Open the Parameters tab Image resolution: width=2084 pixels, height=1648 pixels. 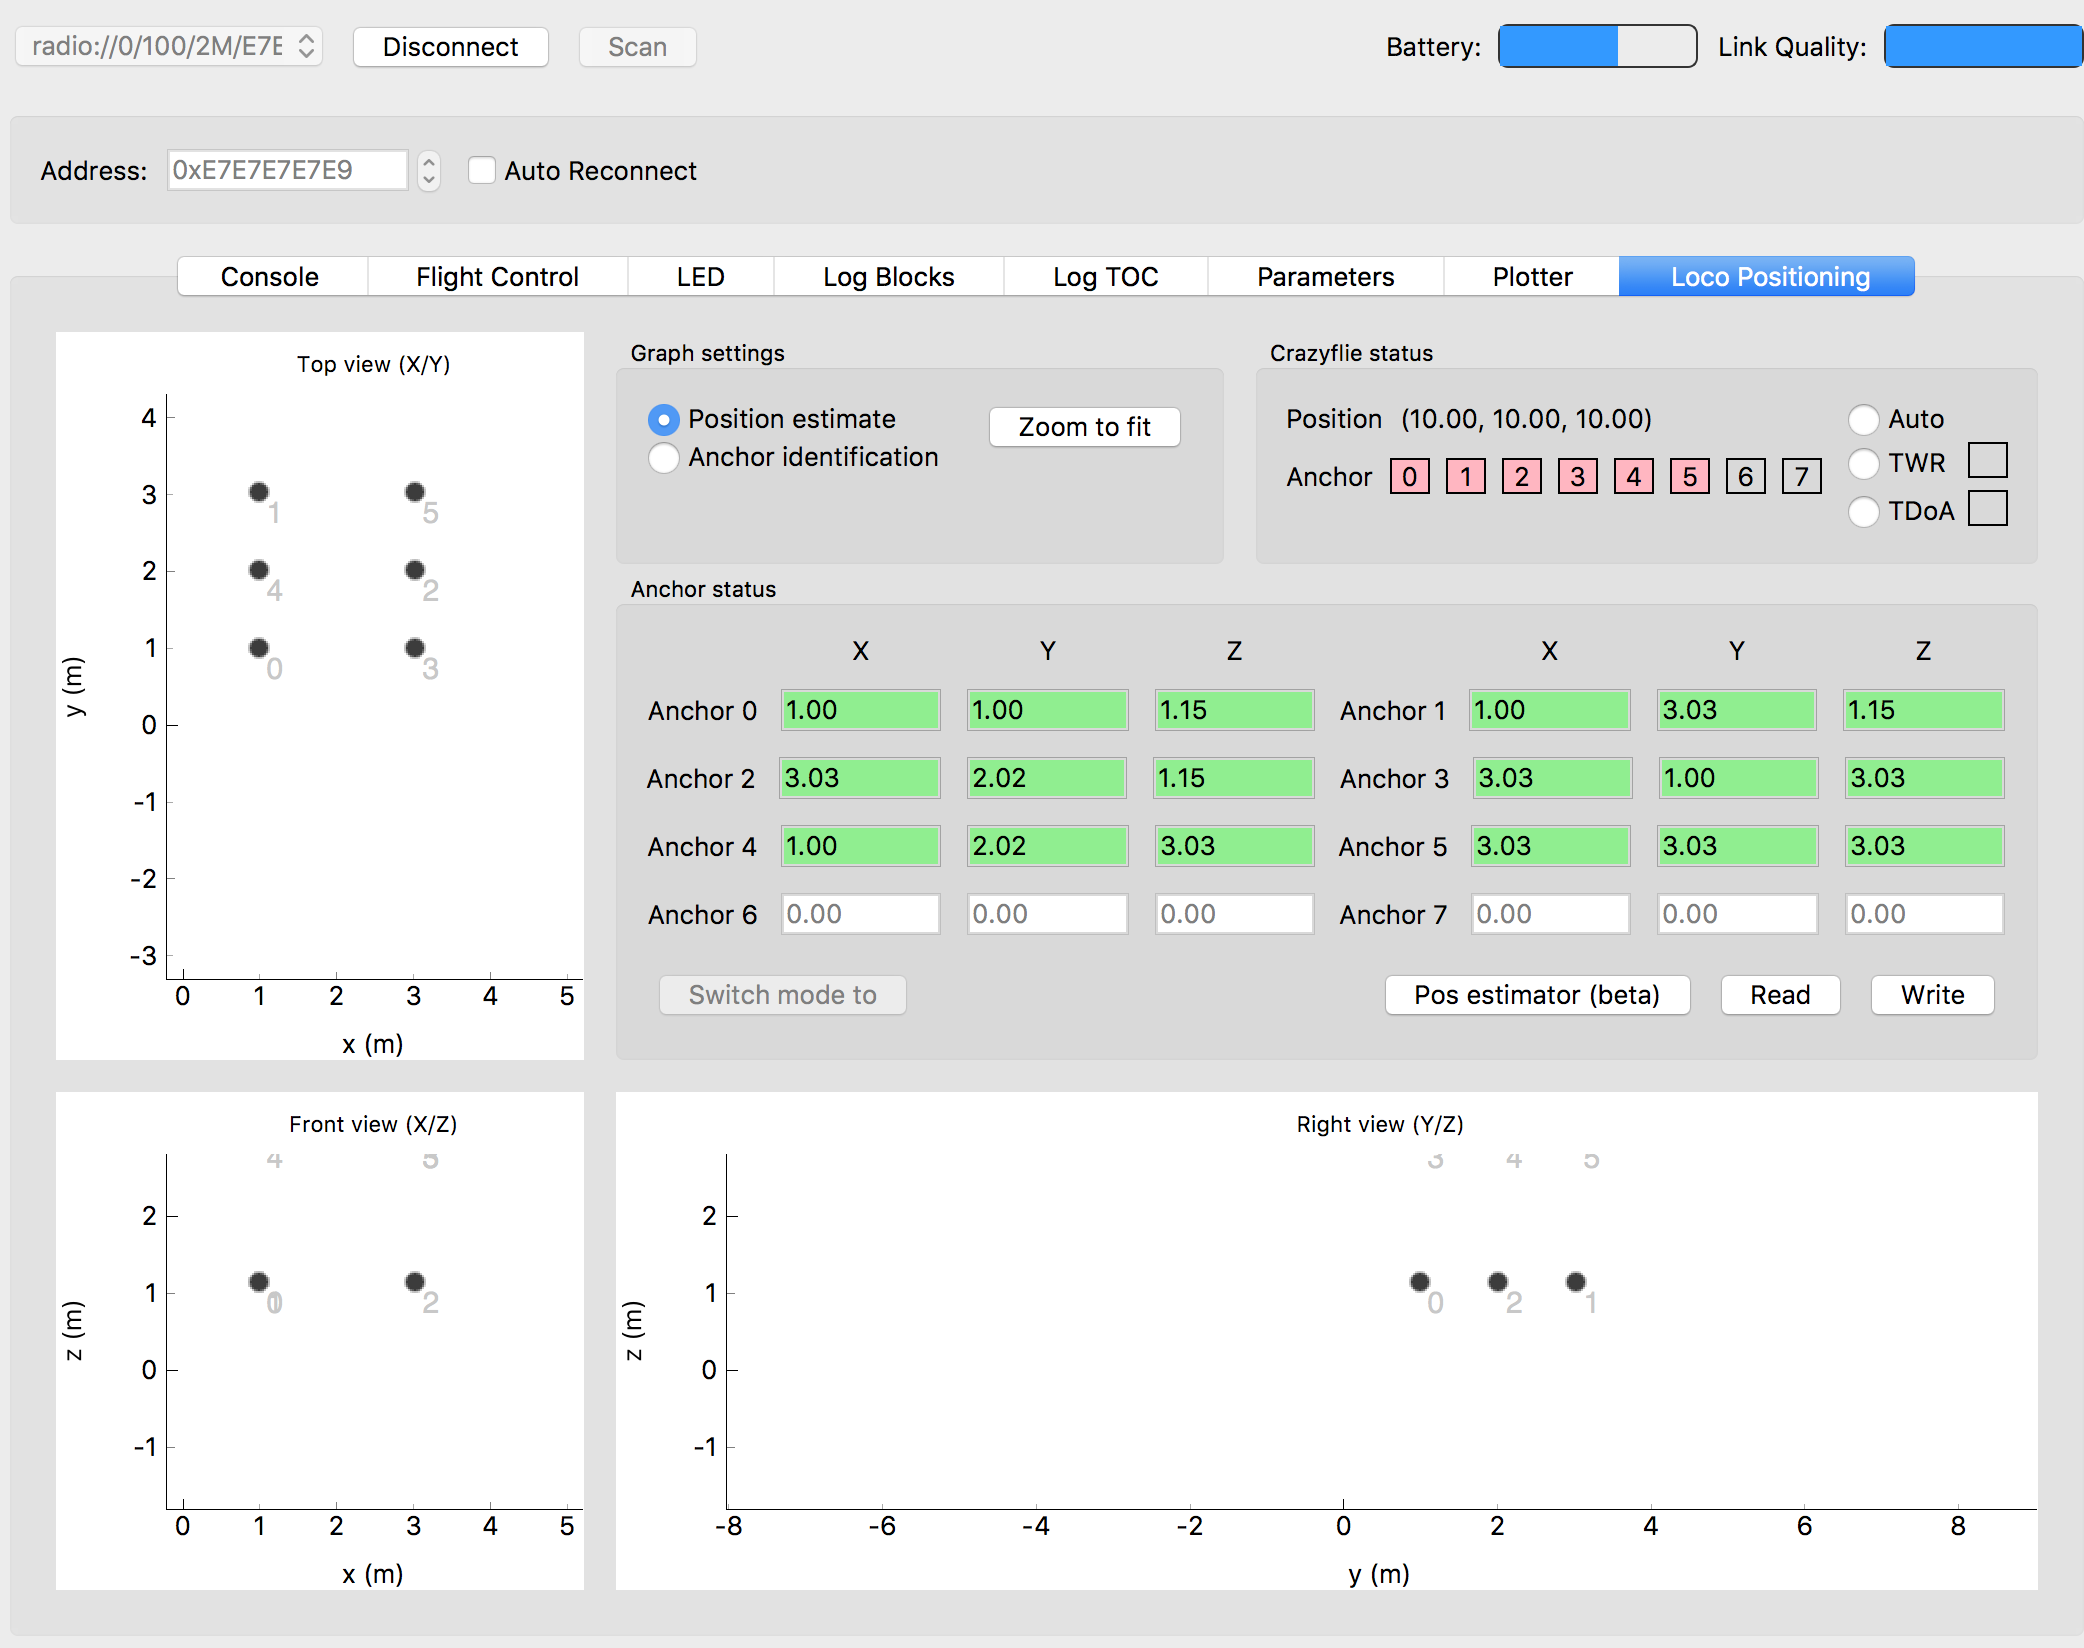pos(1325,276)
